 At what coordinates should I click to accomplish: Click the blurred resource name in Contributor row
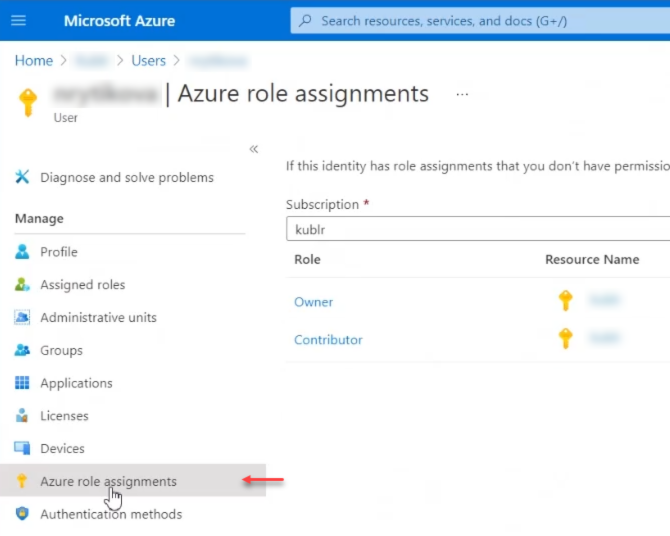[604, 338]
